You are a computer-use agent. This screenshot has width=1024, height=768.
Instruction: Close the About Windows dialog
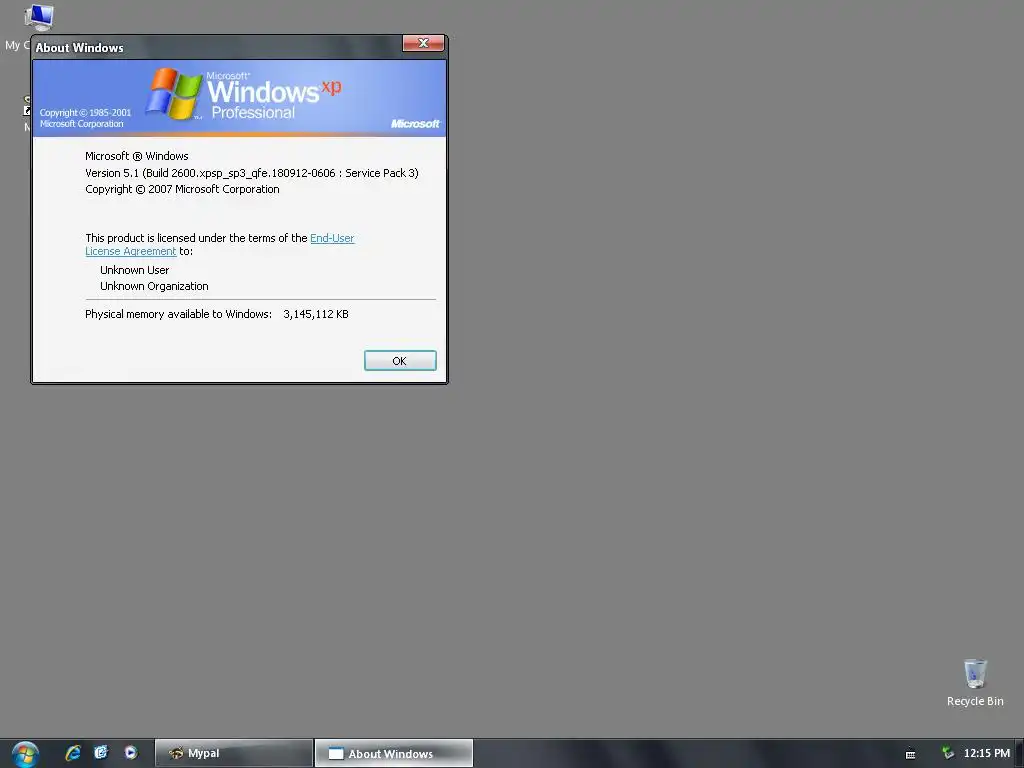423,43
